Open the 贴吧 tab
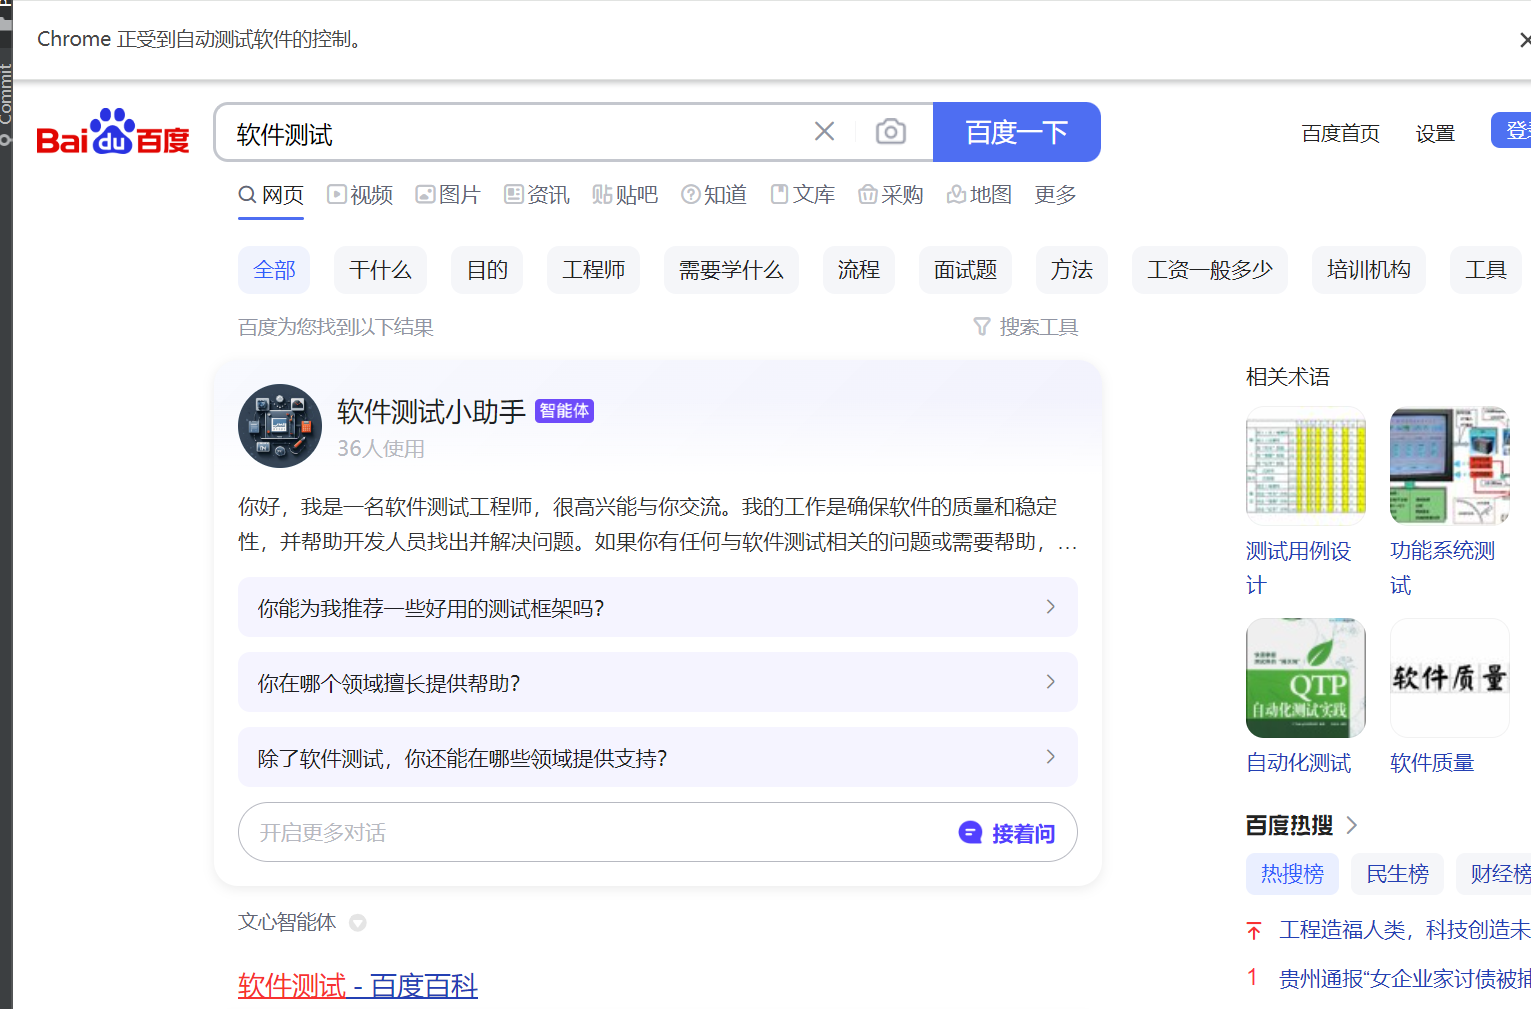This screenshot has width=1531, height=1009. tap(625, 195)
